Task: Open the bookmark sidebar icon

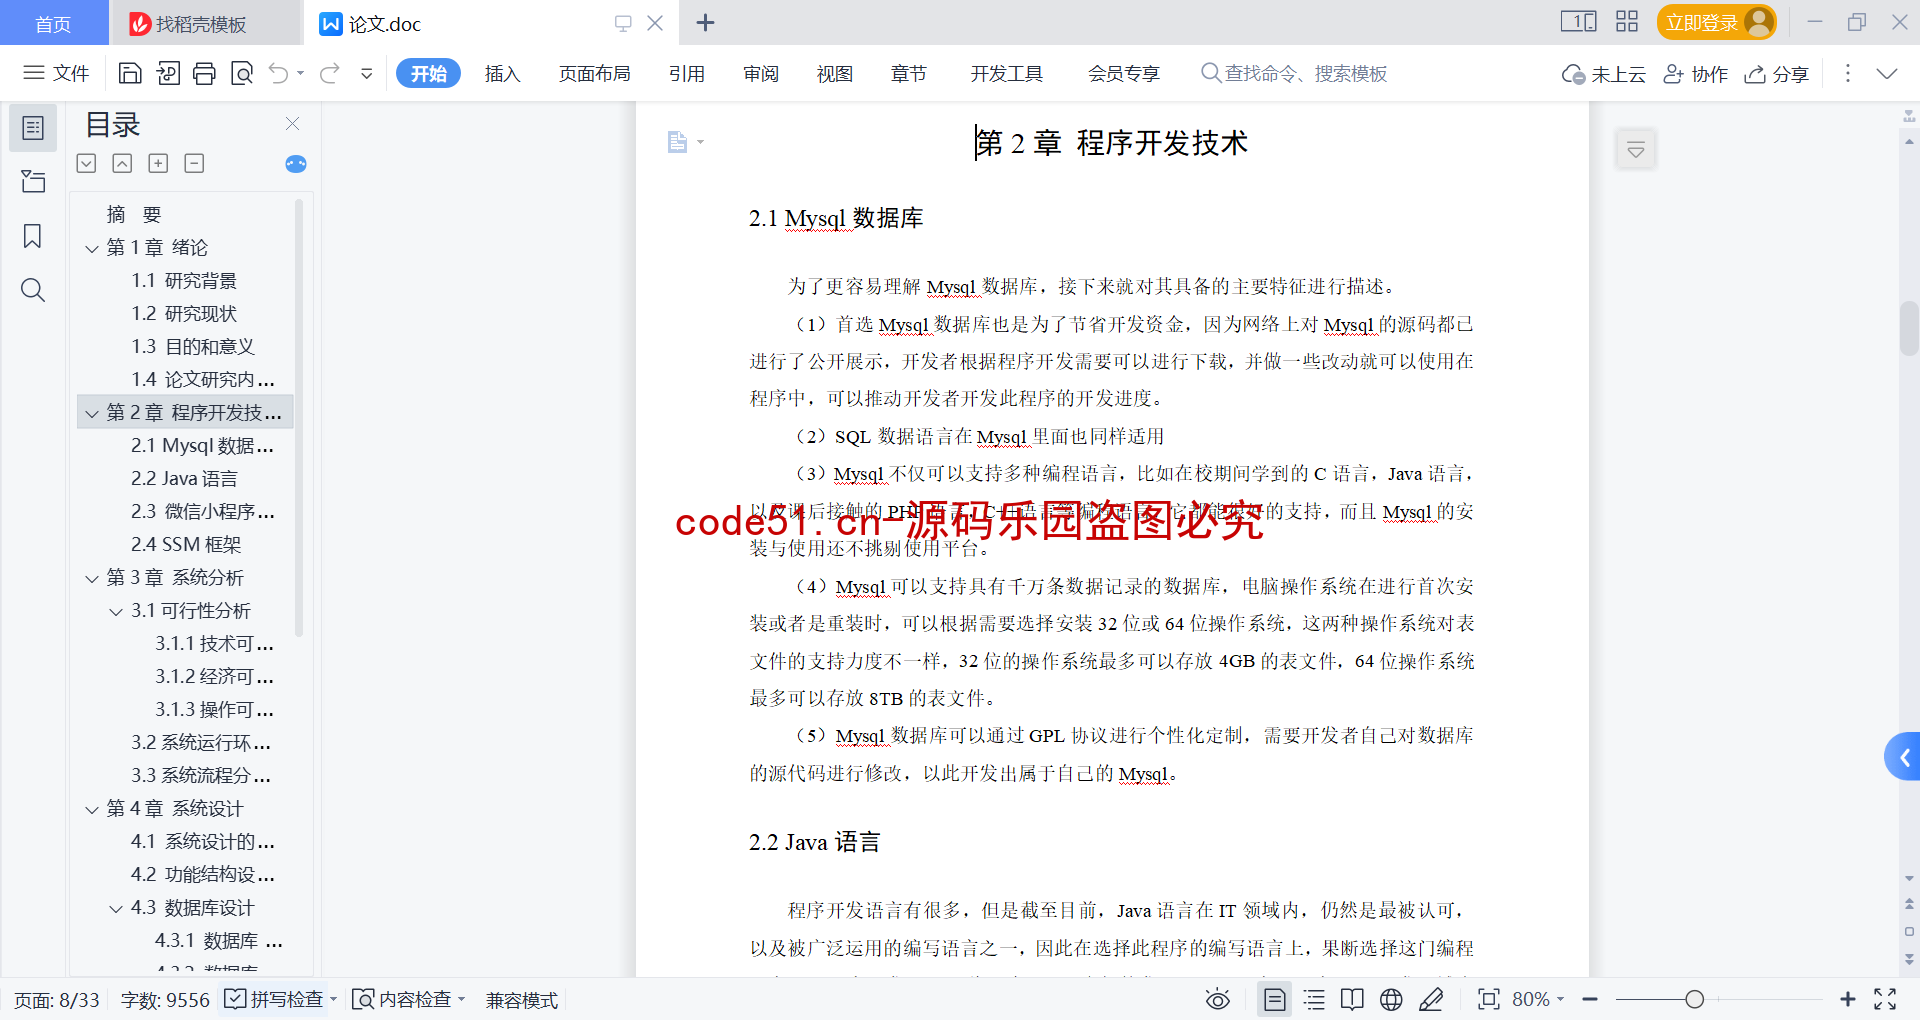Action: (x=33, y=236)
